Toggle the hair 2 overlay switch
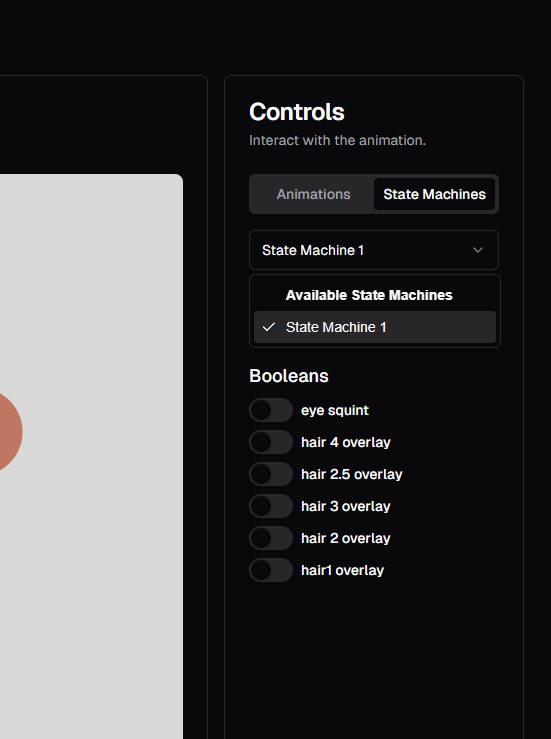 pos(271,538)
